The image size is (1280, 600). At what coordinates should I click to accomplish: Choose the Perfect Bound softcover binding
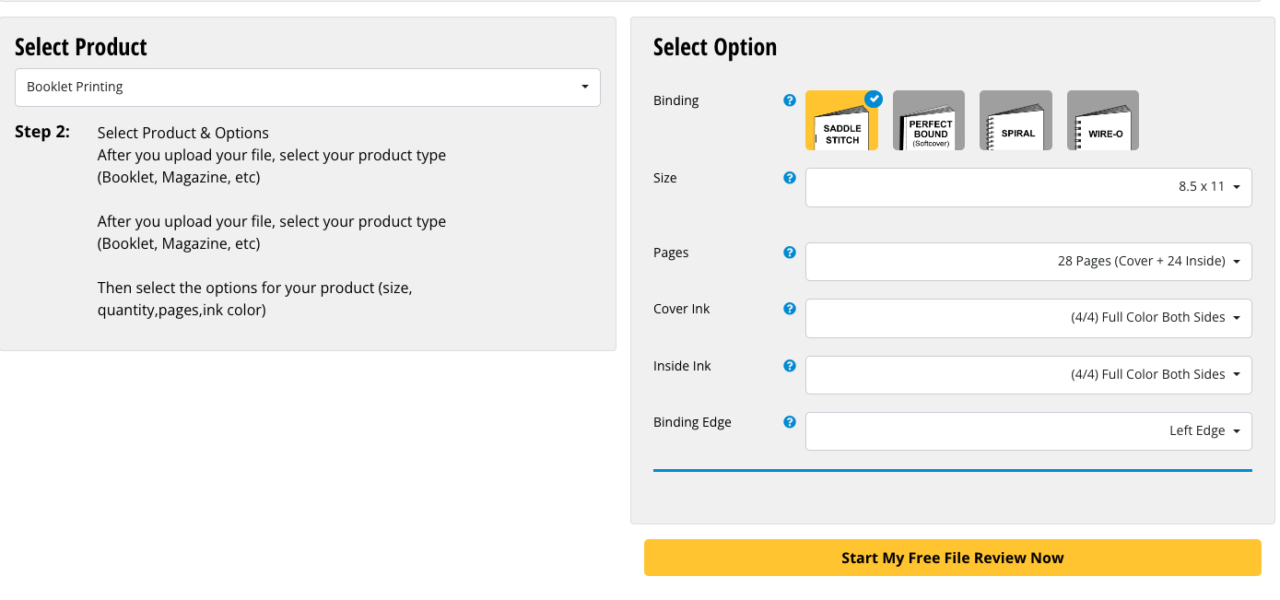click(929, 121)
